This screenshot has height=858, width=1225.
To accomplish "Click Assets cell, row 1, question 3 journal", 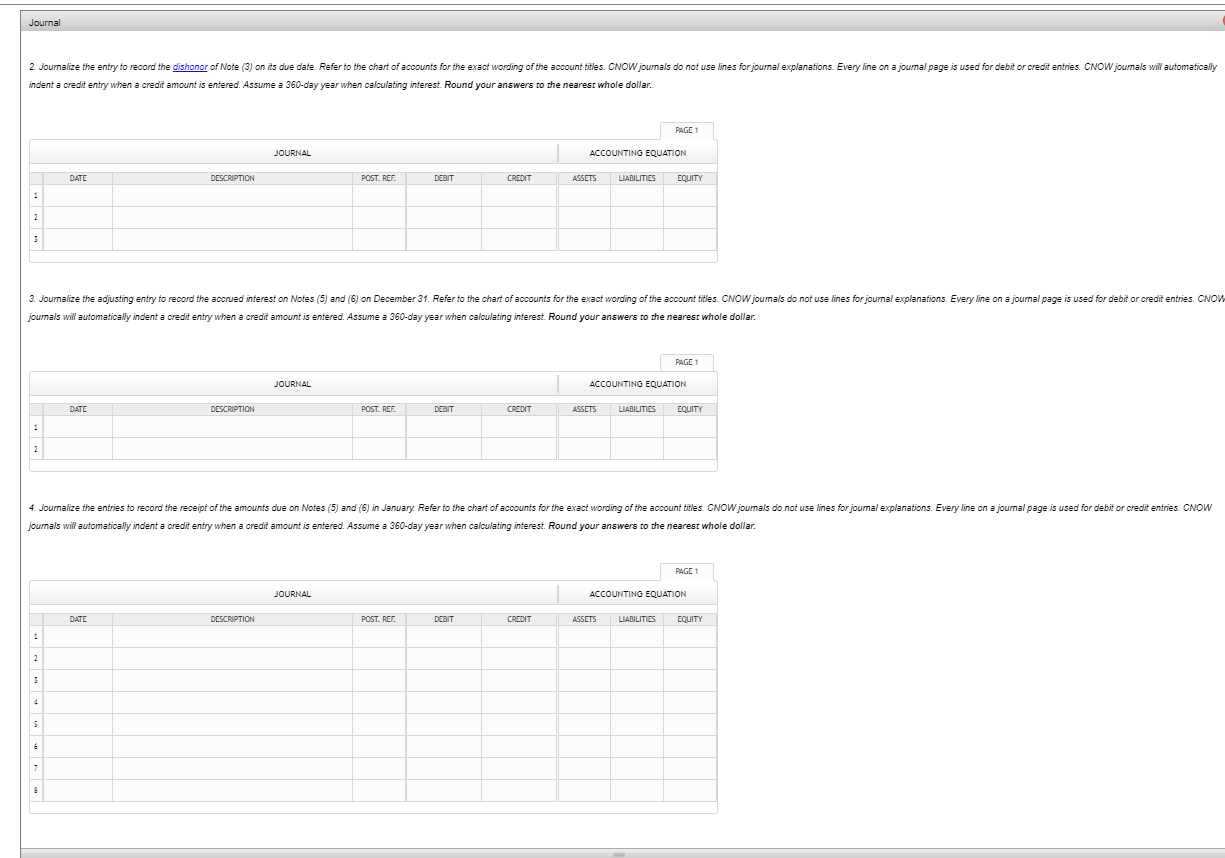I will point(584,427).
